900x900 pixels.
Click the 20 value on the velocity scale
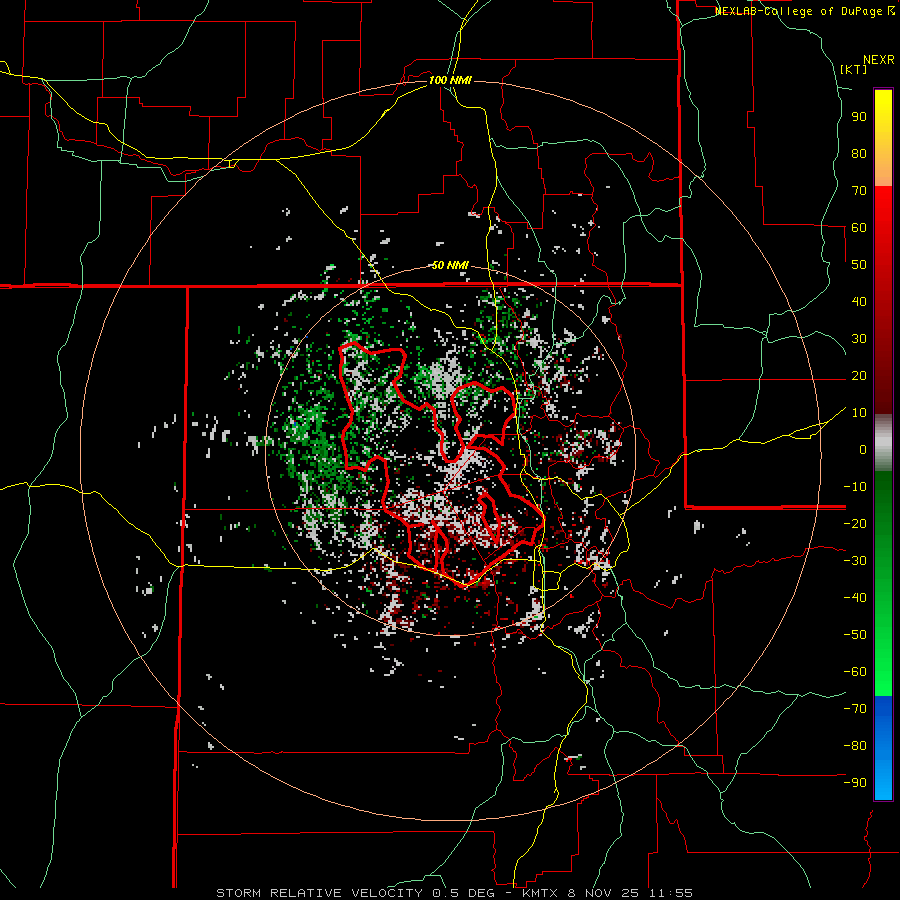[859, 375]
